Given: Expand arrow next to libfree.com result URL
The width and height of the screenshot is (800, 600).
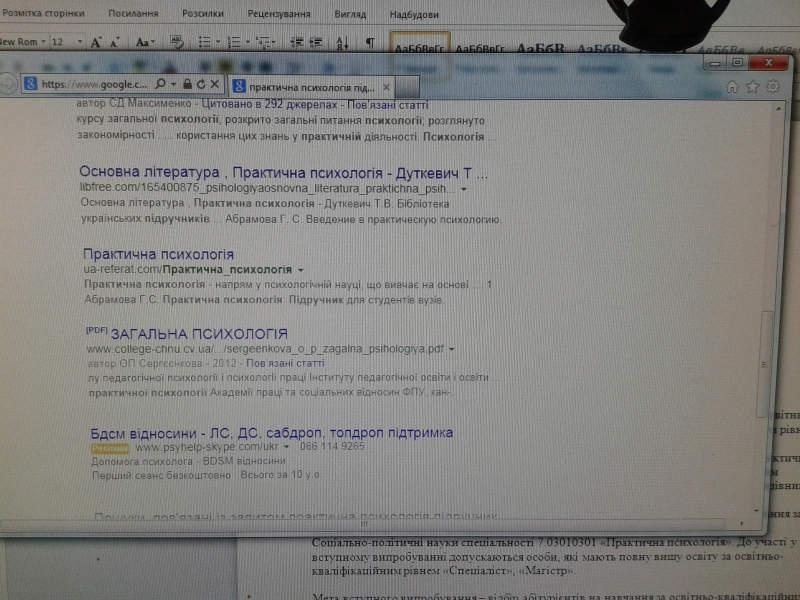Looking at the screenshot, I should click(x=464, y=188).
